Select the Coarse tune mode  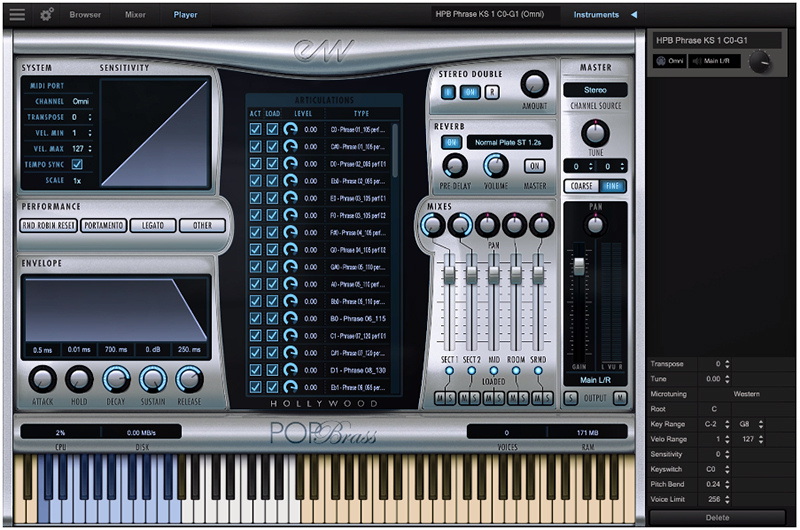coord(582,186)
